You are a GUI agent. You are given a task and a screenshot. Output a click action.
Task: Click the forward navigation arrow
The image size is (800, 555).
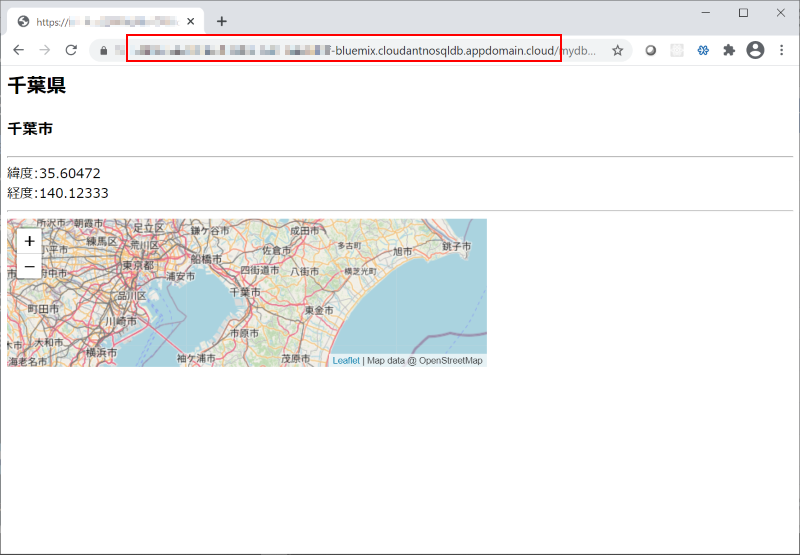pos(45,50)
